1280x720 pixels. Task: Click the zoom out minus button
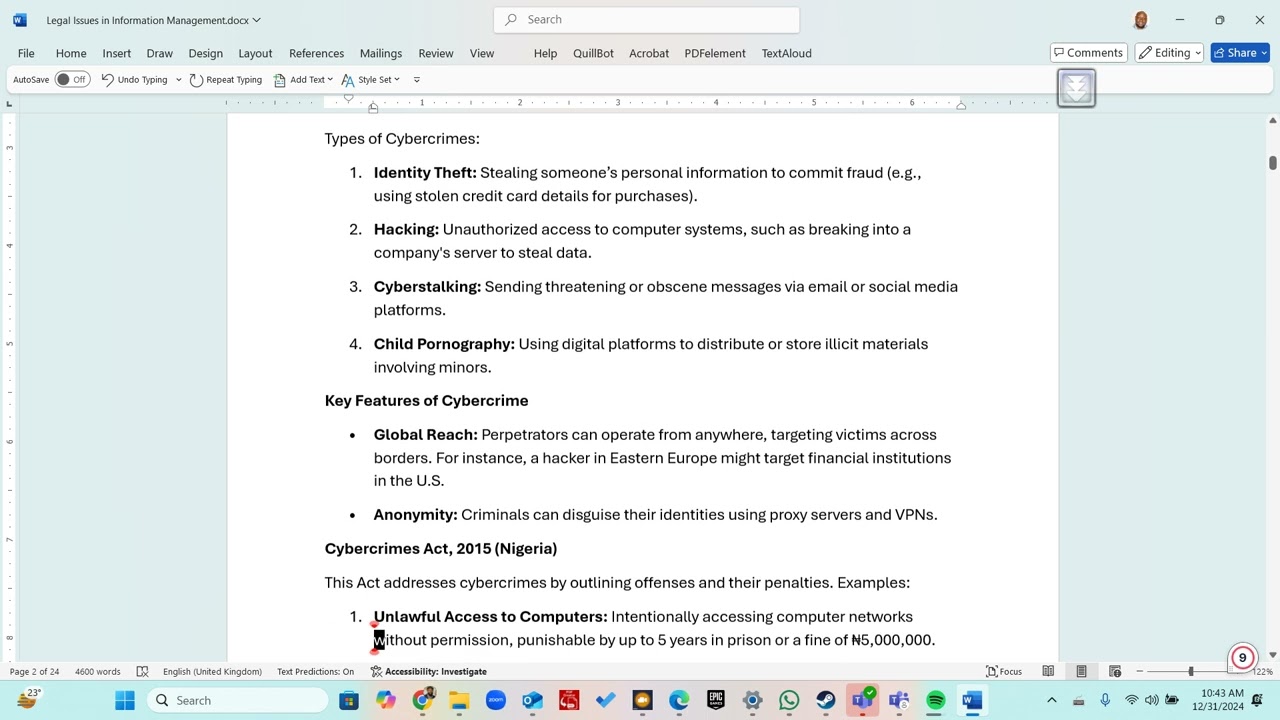1139,671
